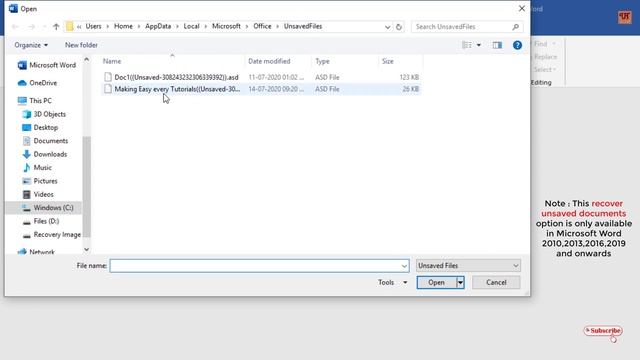
Task: Click the New folder button
Action: point(81,45)
